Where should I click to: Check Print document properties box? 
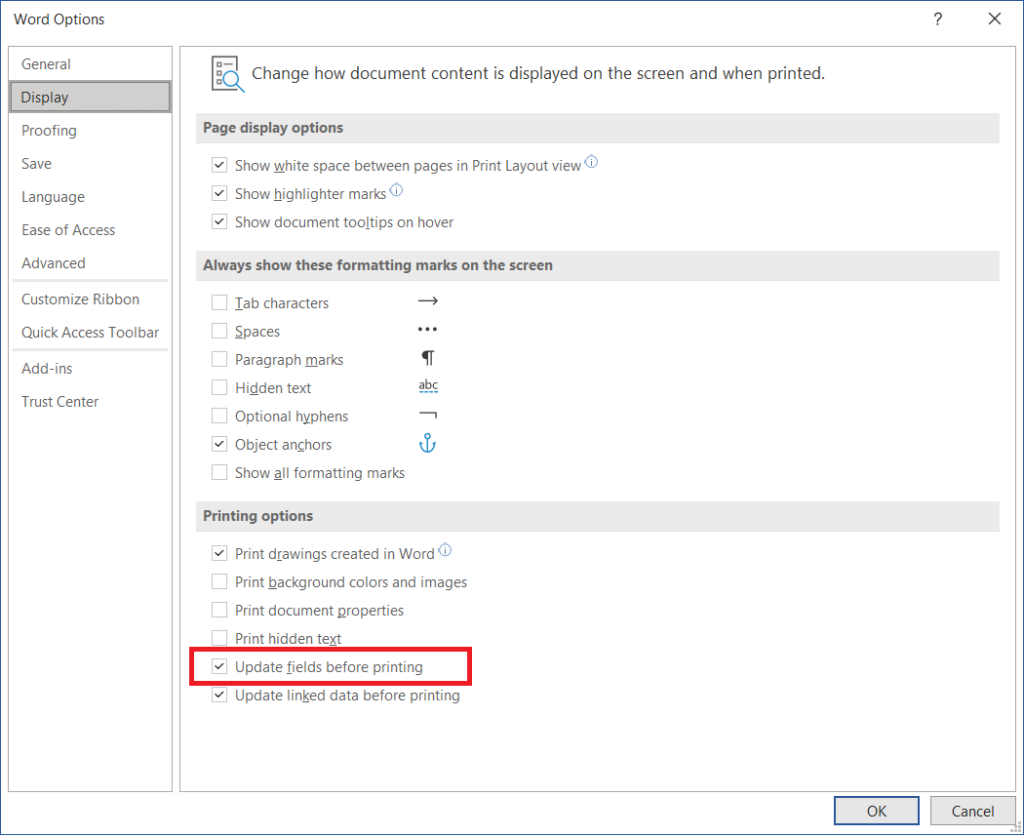(x=219, y=610)
